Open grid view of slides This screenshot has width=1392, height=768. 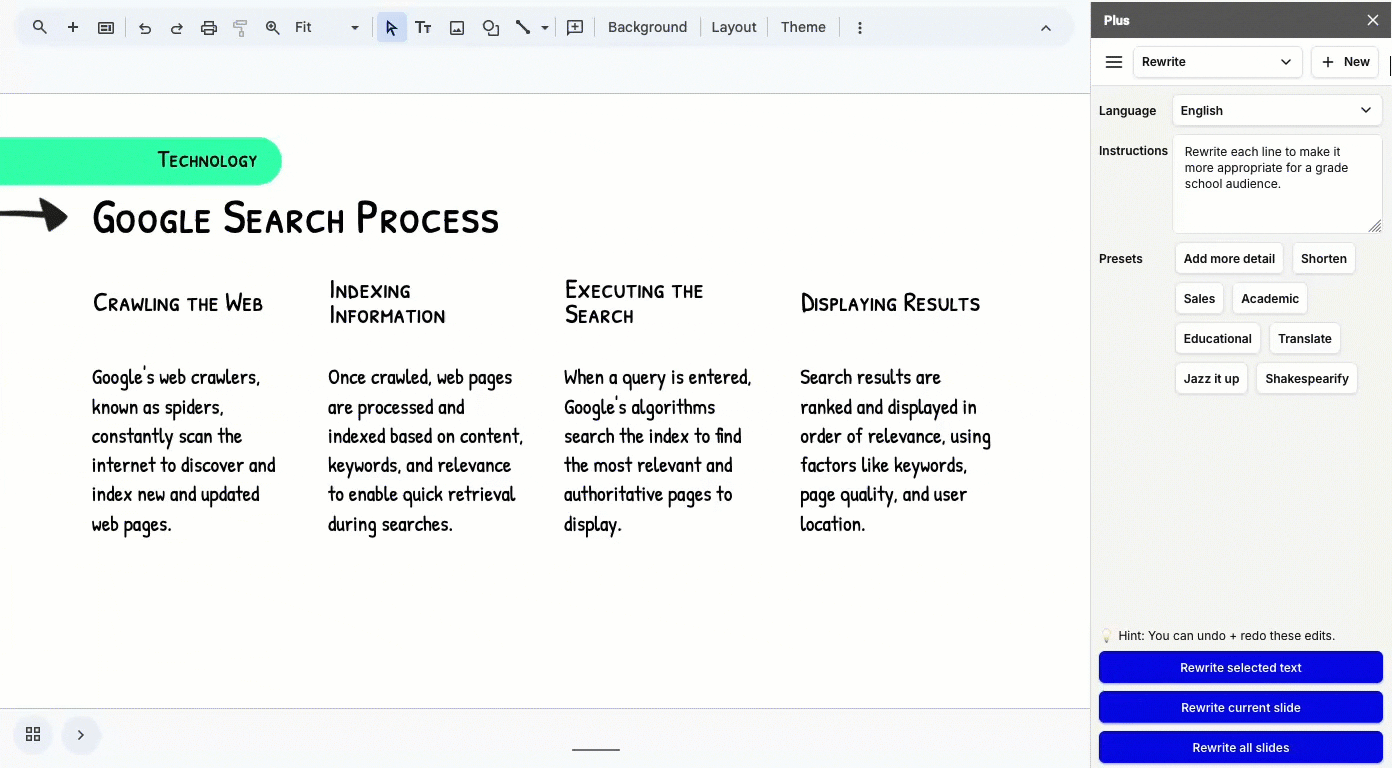coord(33,735)
